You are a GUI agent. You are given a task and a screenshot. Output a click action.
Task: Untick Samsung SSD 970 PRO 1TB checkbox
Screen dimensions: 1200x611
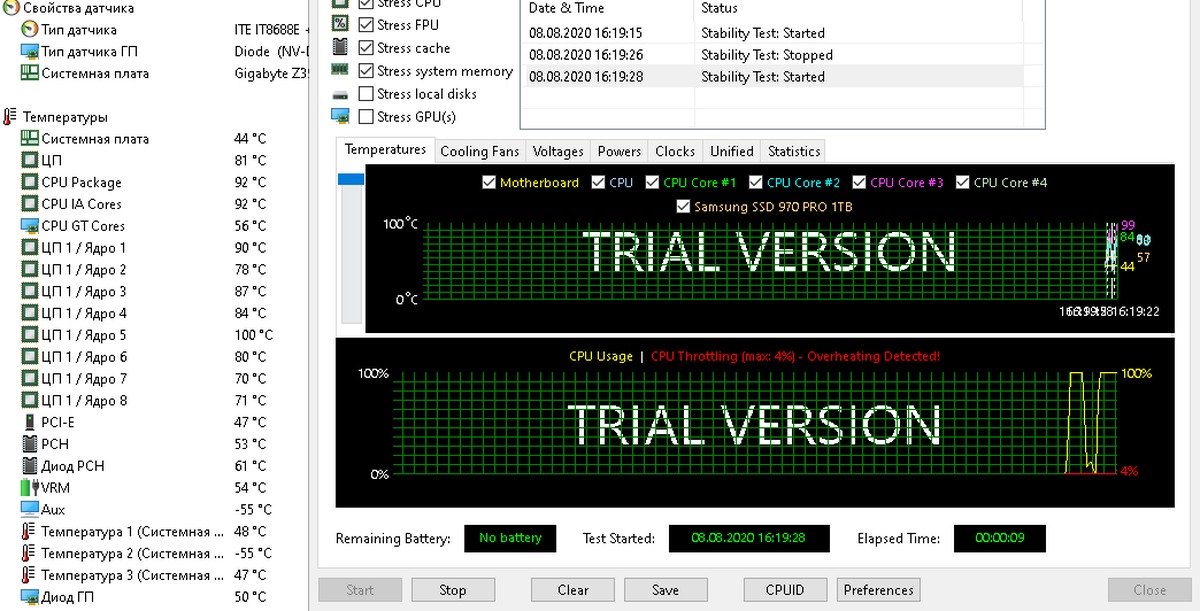684,207
